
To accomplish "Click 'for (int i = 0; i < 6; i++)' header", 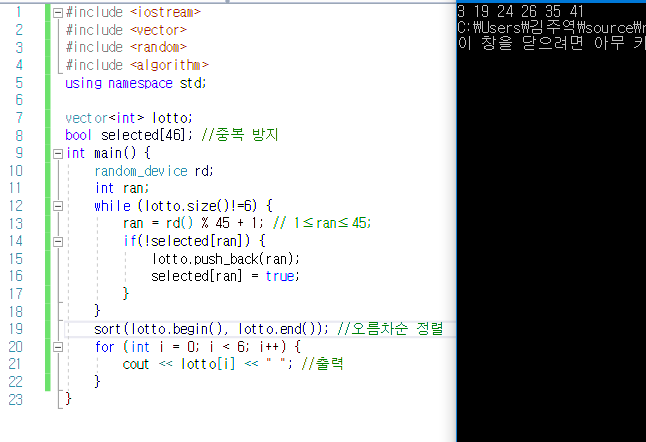I will coord(190,347).
